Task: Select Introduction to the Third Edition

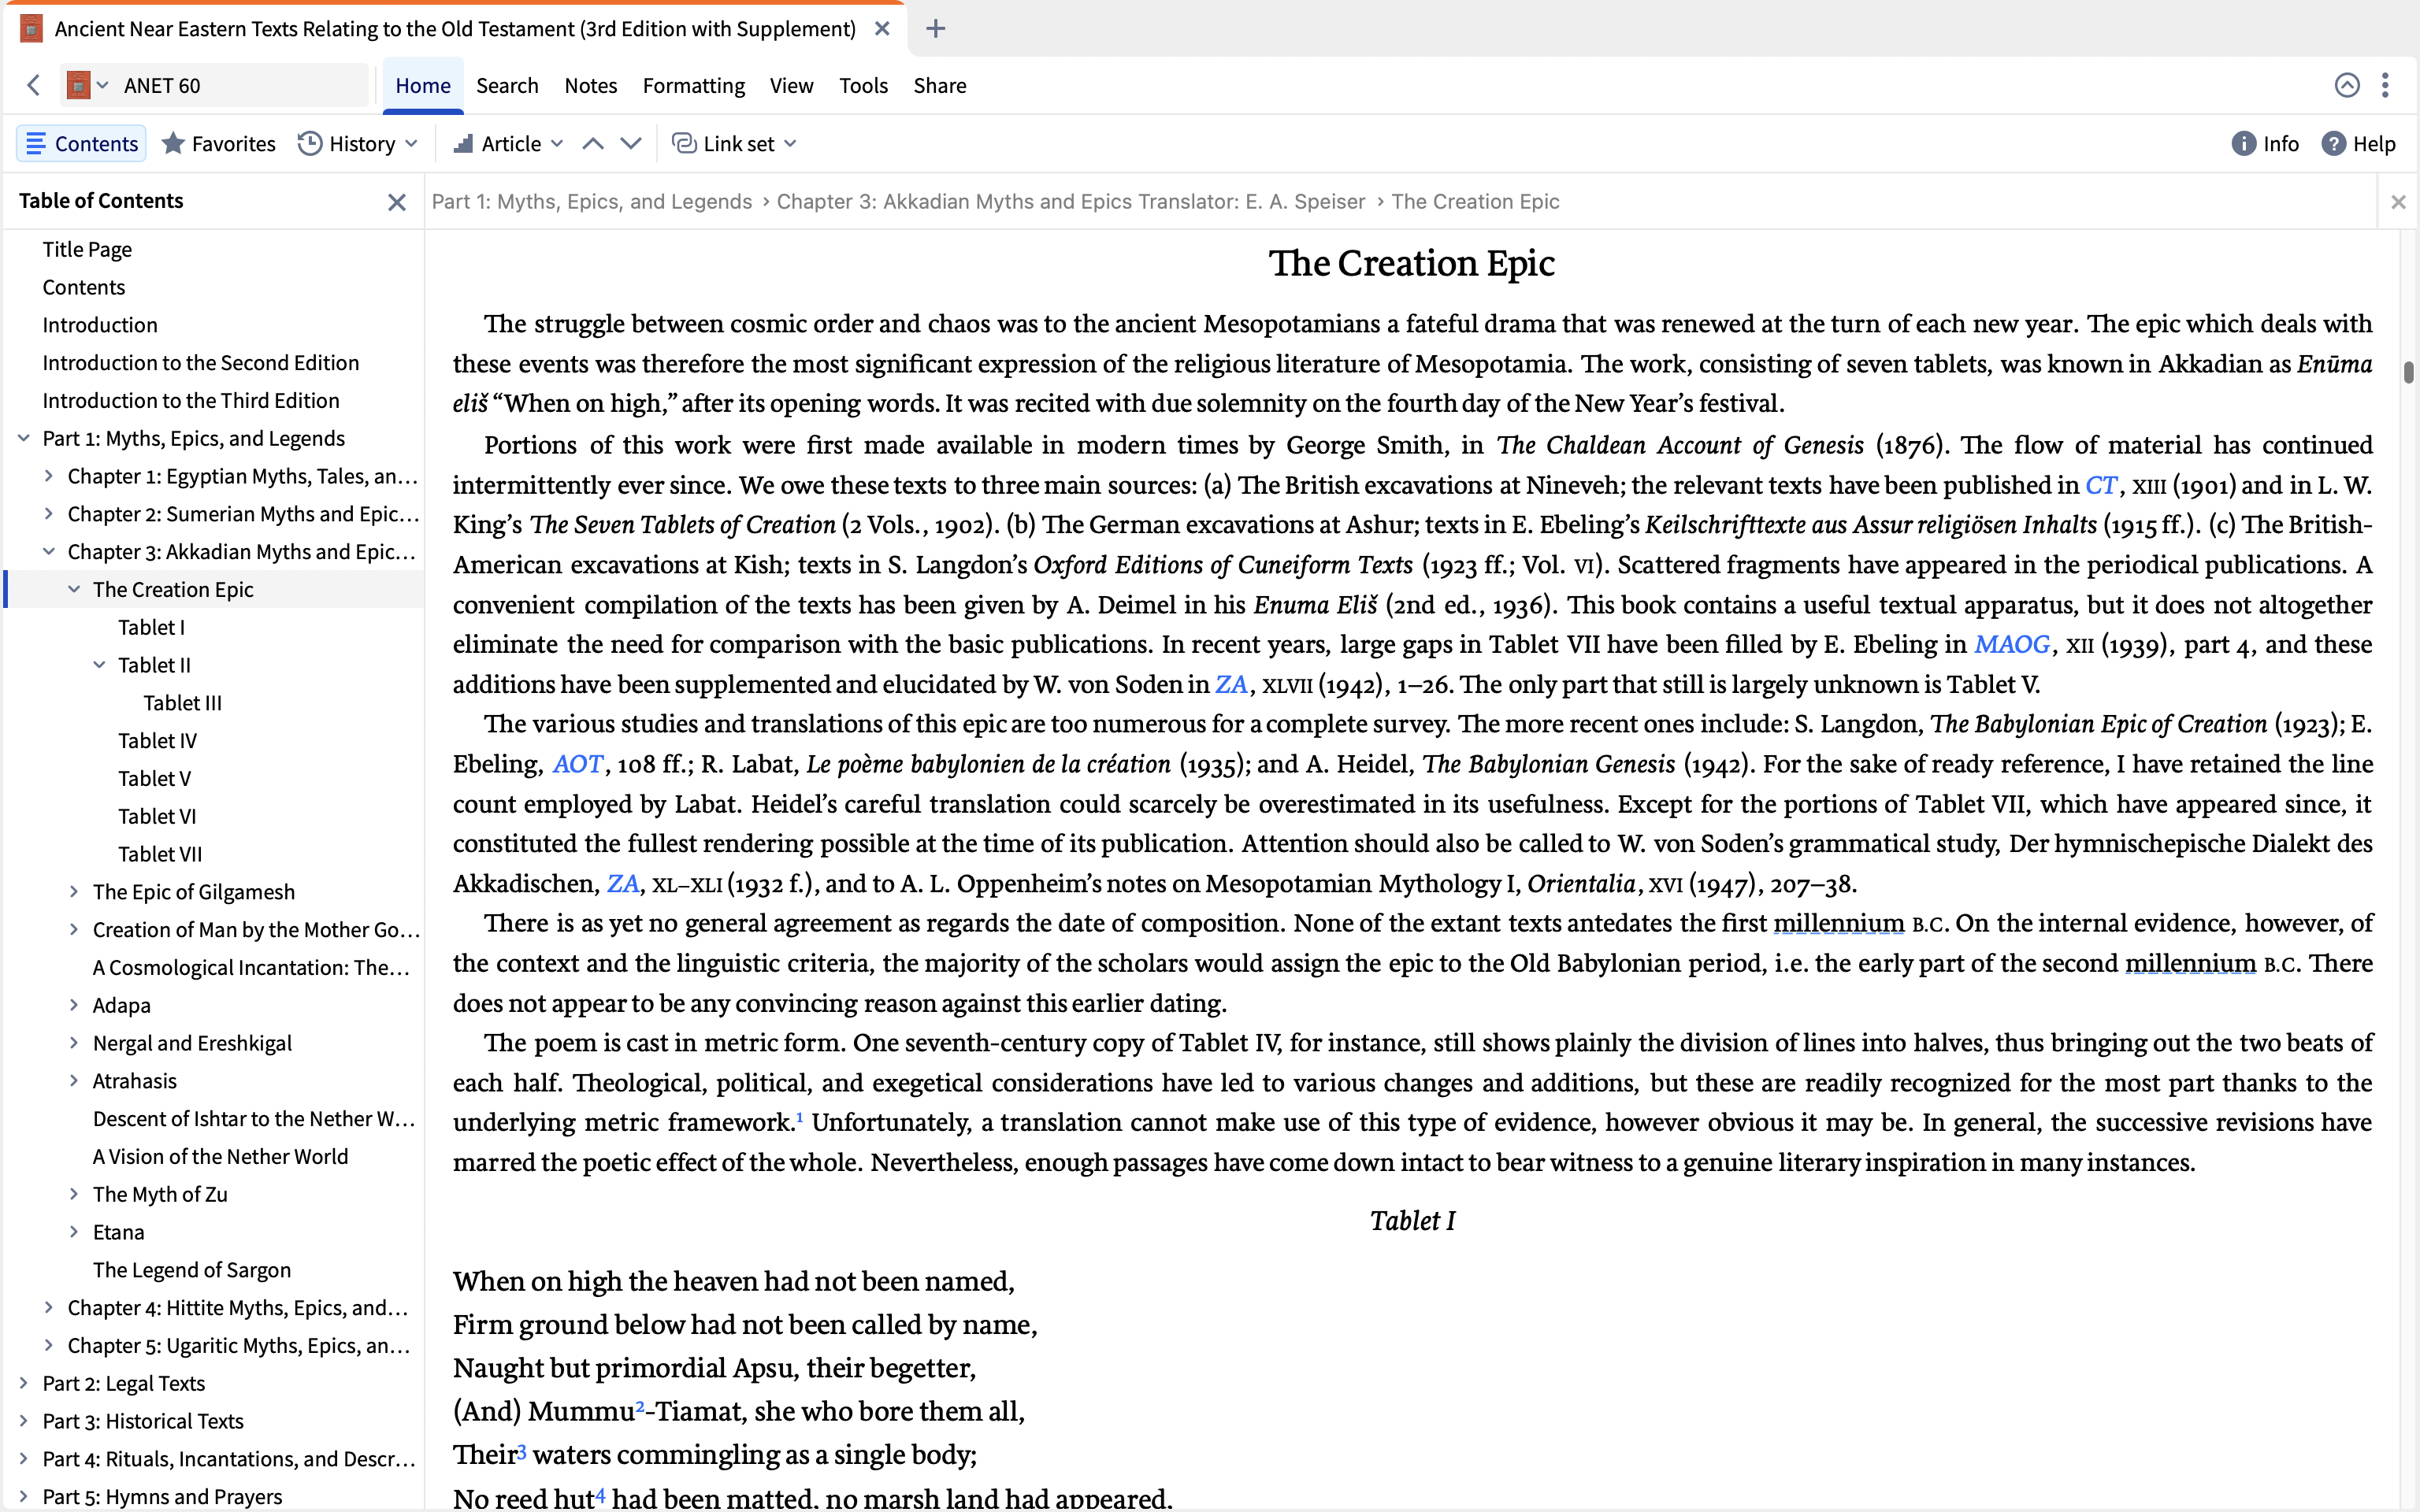Action: tap(191, 401)
